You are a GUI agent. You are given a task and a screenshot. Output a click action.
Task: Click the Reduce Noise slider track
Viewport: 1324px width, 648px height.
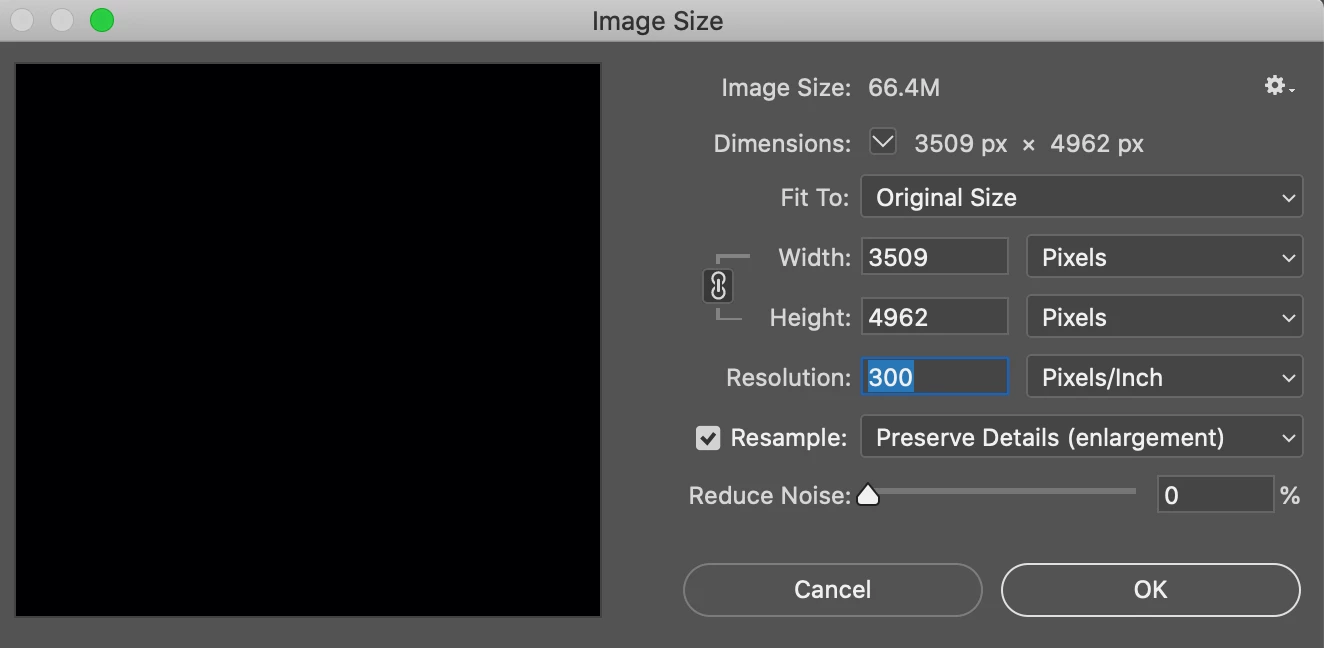pos(998,491)
